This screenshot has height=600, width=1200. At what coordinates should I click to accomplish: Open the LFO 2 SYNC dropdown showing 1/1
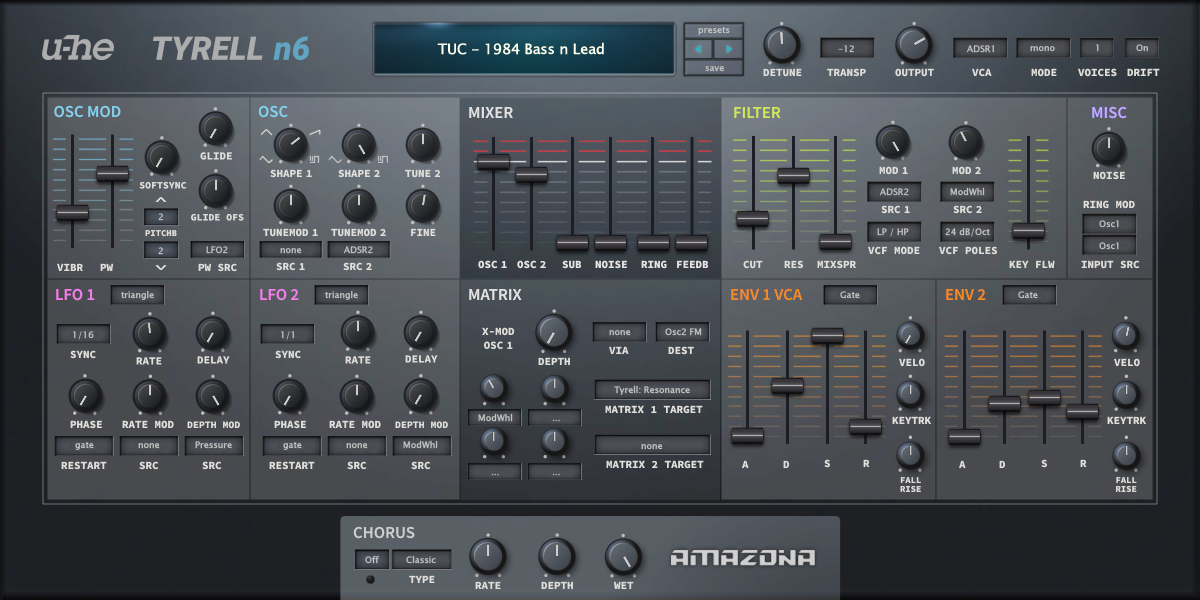(287, 334)
